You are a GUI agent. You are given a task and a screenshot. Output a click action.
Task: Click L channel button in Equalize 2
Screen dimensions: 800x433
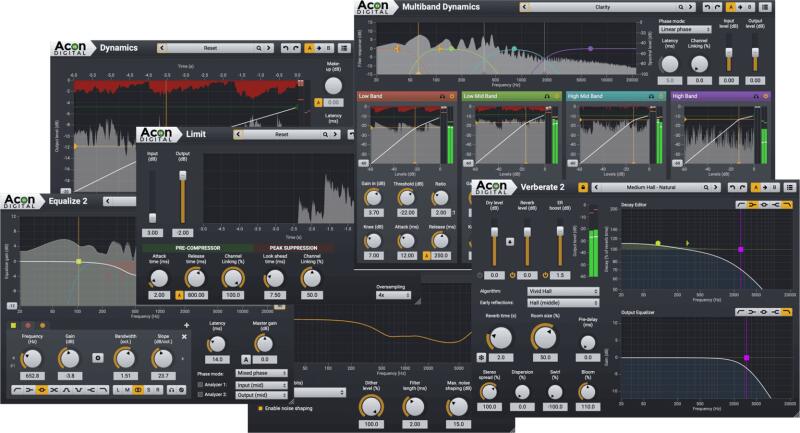point(118,390)
